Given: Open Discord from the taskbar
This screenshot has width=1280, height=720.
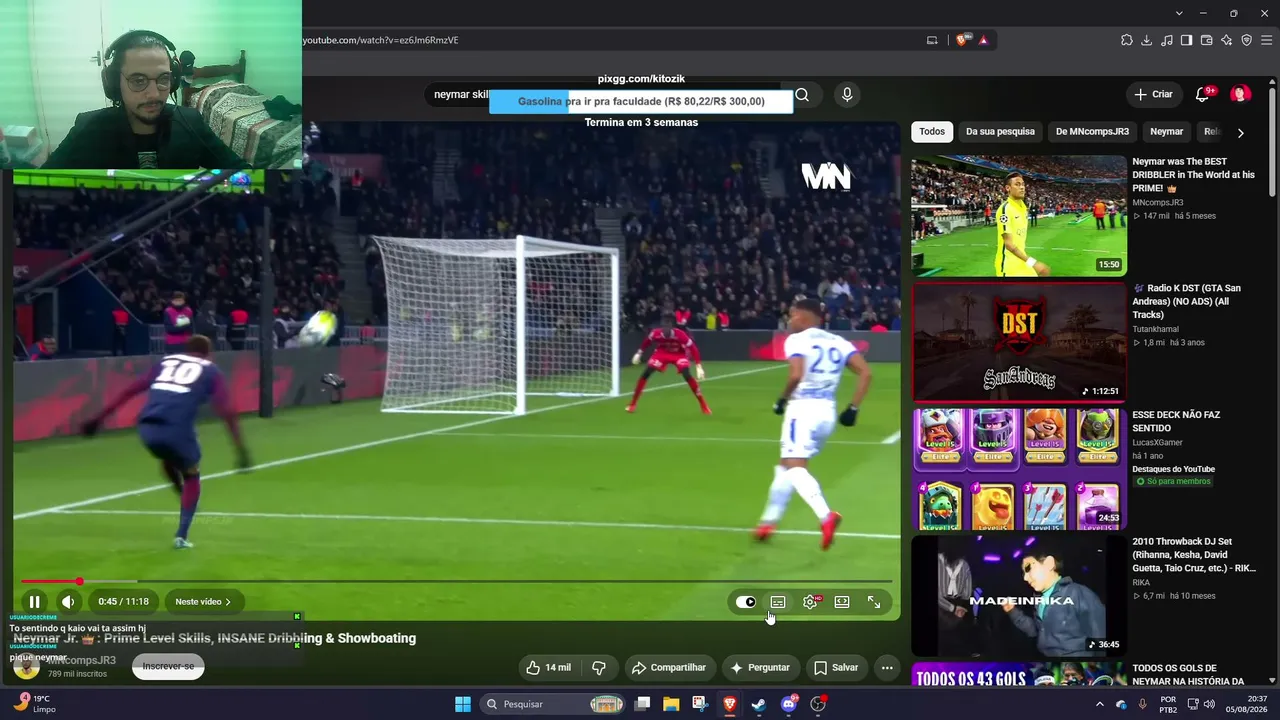Looking at the screenshot, I should 789,704.
